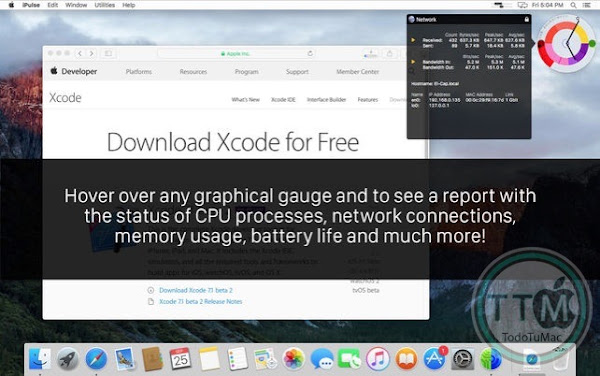The image size is (600, 376).
Task: Open the Edit menu
Action: (x=52, y=5)
